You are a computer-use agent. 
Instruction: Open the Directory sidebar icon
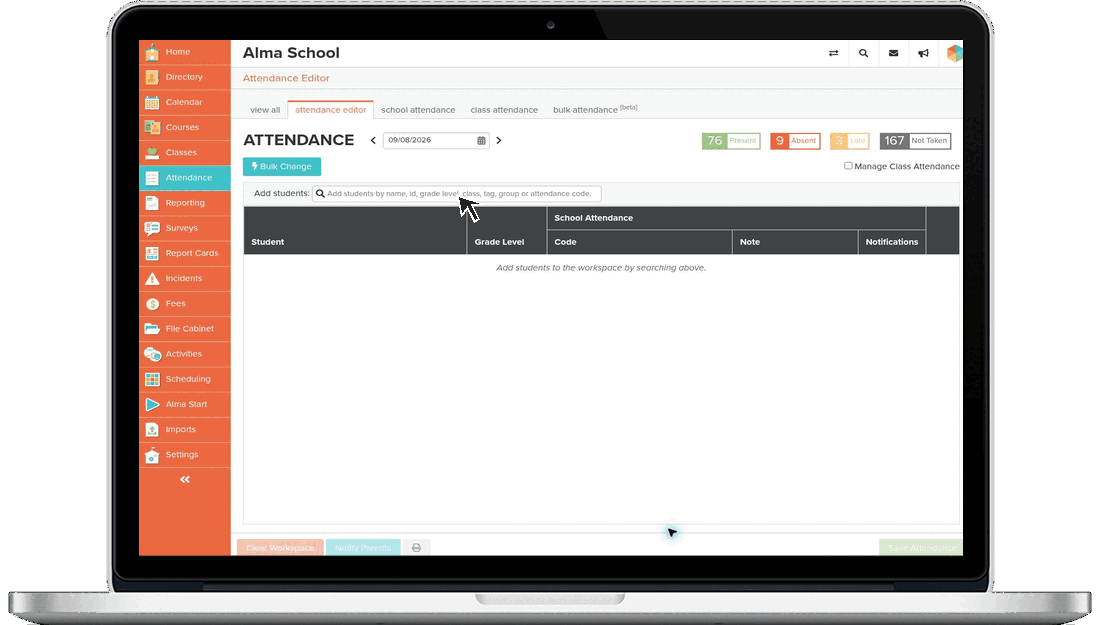tap(152, 77)
